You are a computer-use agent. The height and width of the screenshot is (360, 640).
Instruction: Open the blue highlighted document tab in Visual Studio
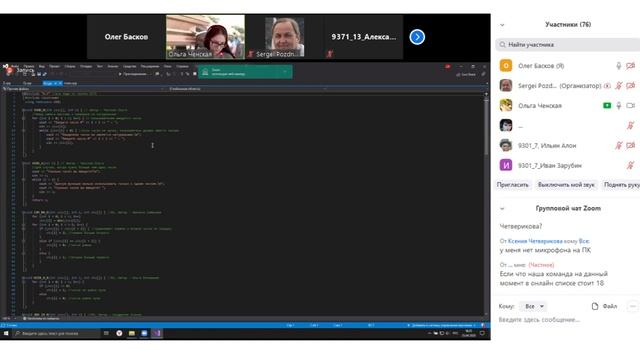tap(53, 83)
